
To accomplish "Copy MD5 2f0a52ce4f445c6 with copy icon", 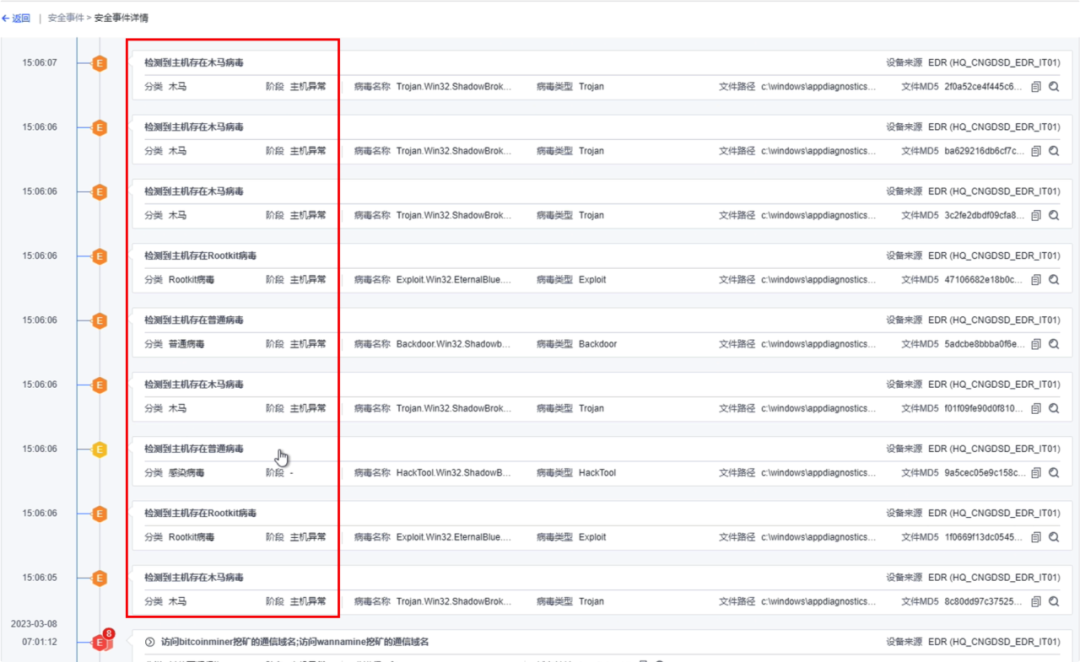I will click(1036, 87).
